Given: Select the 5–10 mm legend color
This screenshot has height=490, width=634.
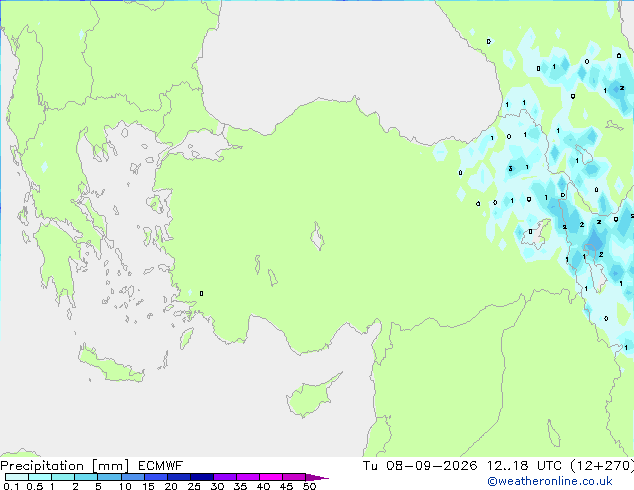Looking at the screenshot, I should pyautogui.click(x=109, y=477).
